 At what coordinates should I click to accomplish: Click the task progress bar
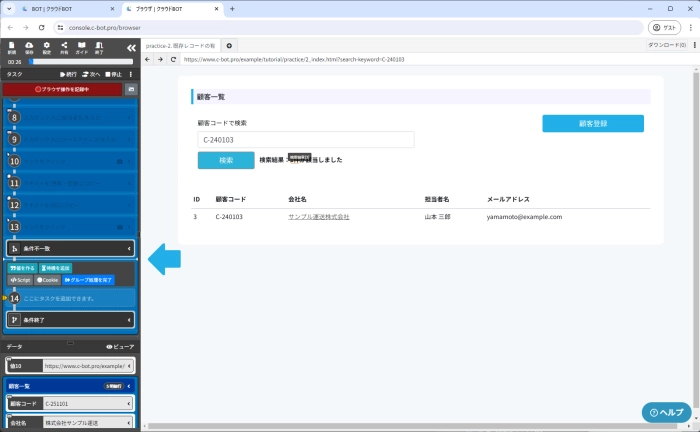84,61
